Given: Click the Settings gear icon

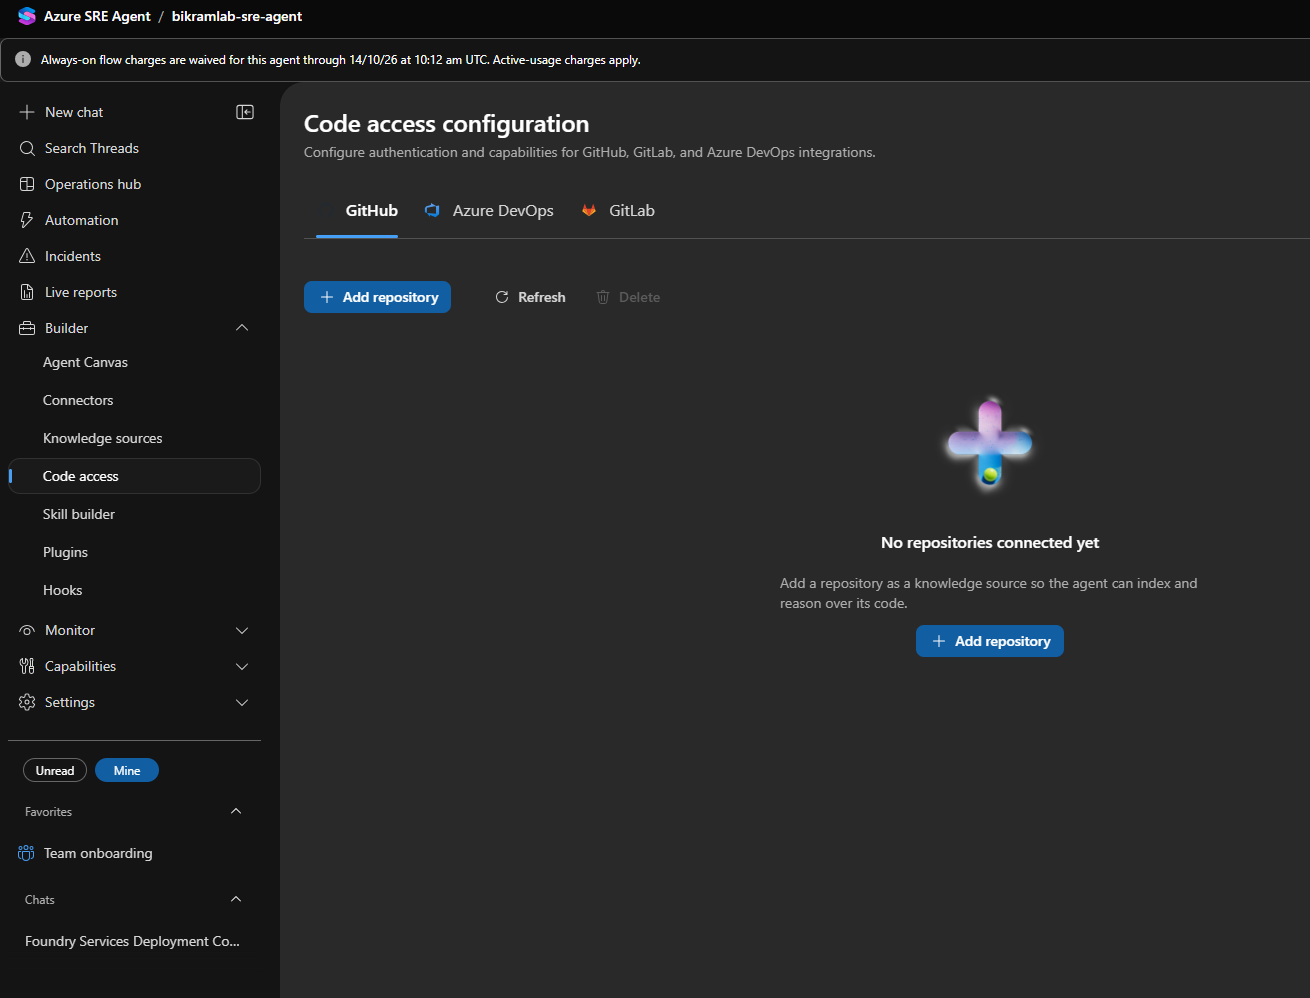Looking at the screenshot, I should click(27, 702).
